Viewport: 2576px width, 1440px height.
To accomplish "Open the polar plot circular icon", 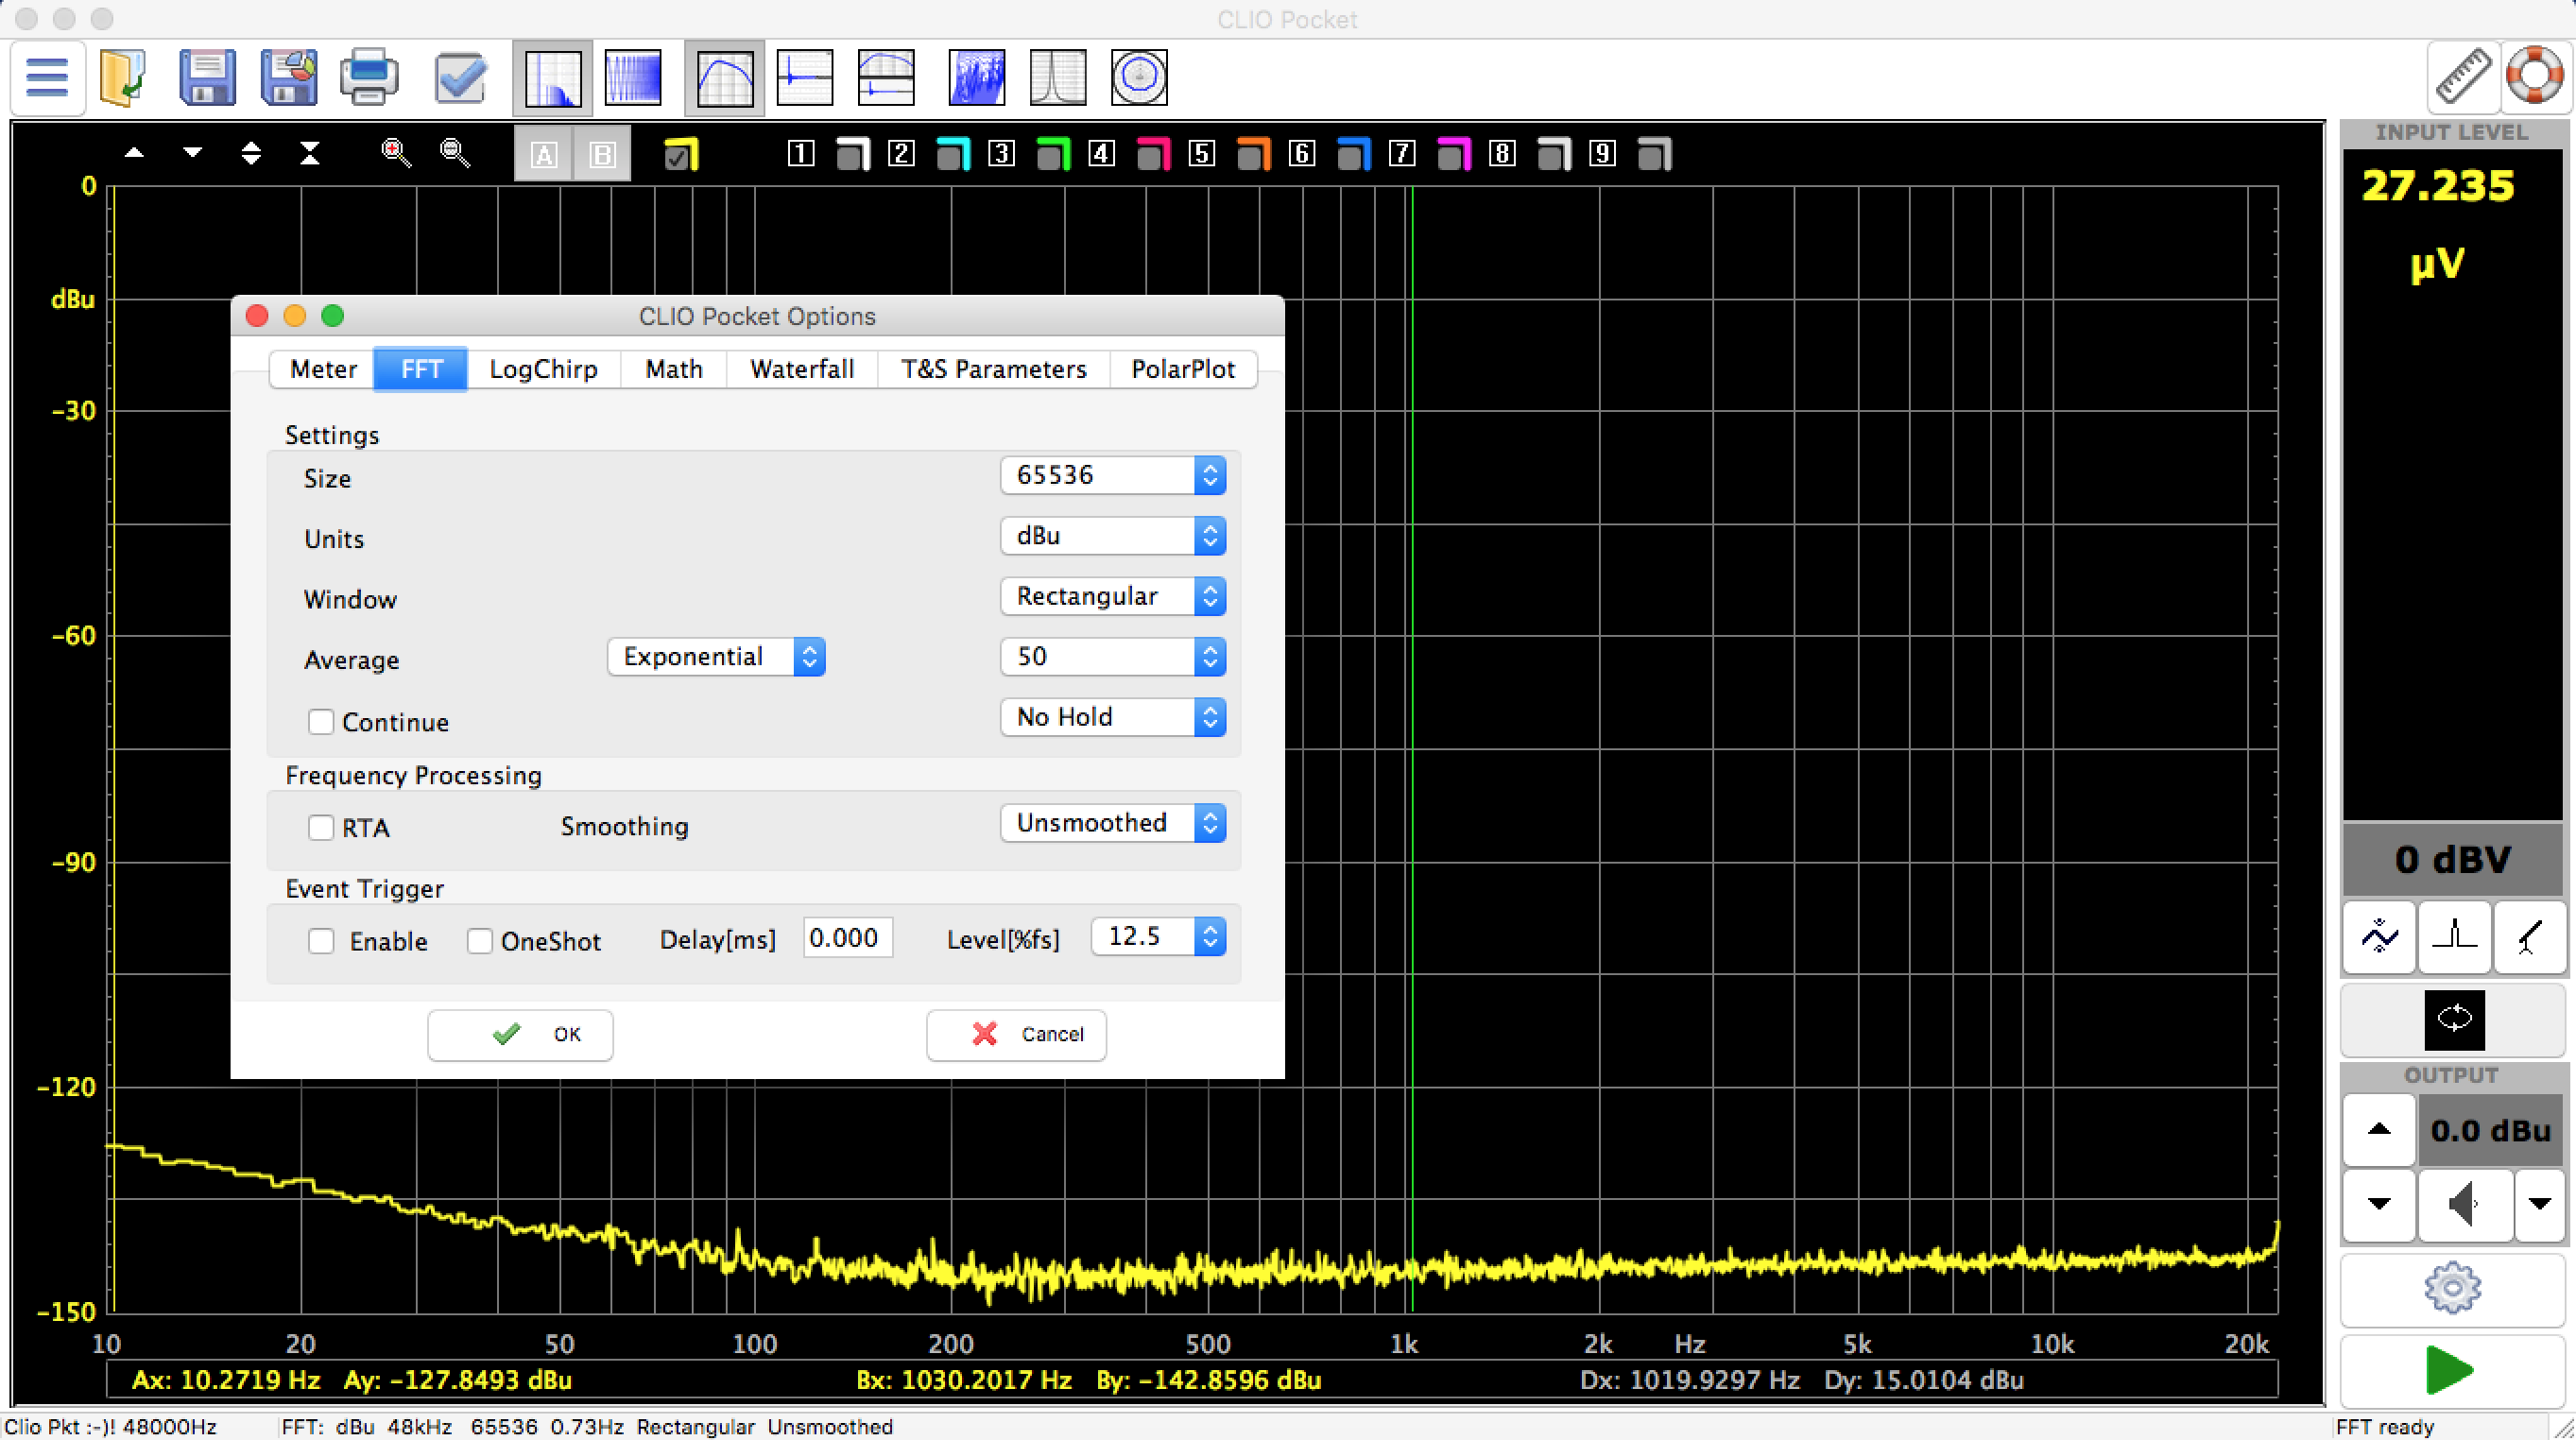I will point(1139,77).
